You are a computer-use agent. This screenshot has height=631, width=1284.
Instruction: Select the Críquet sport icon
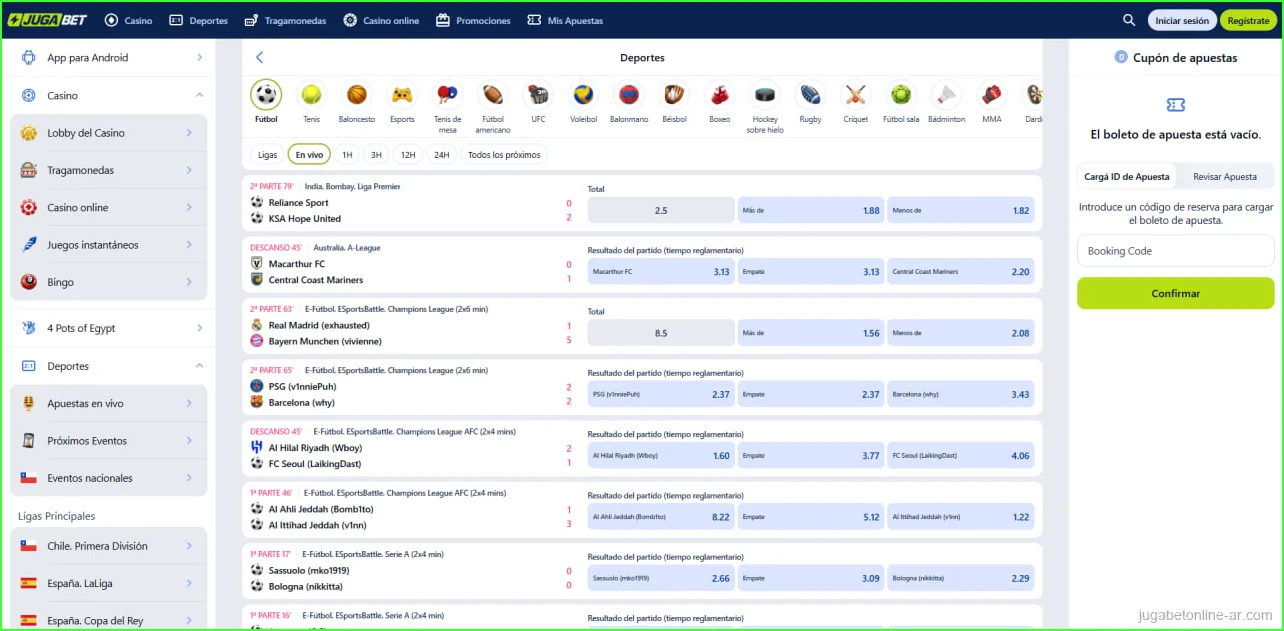point(855,95)
